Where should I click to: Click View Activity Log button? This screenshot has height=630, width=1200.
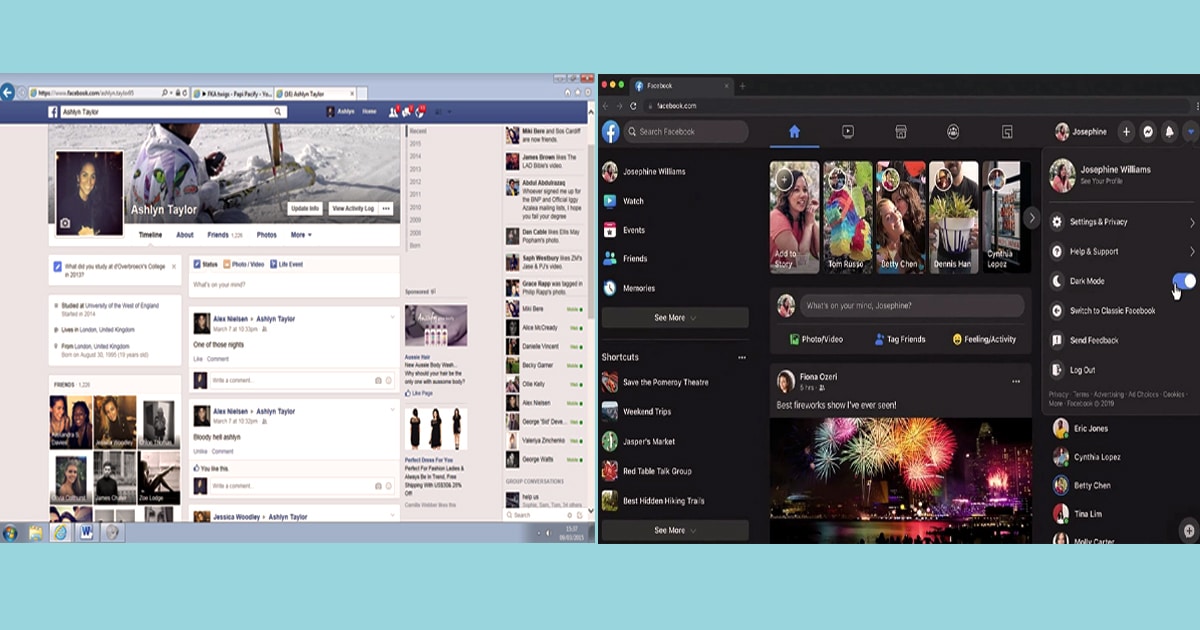(x=353, y=208)
